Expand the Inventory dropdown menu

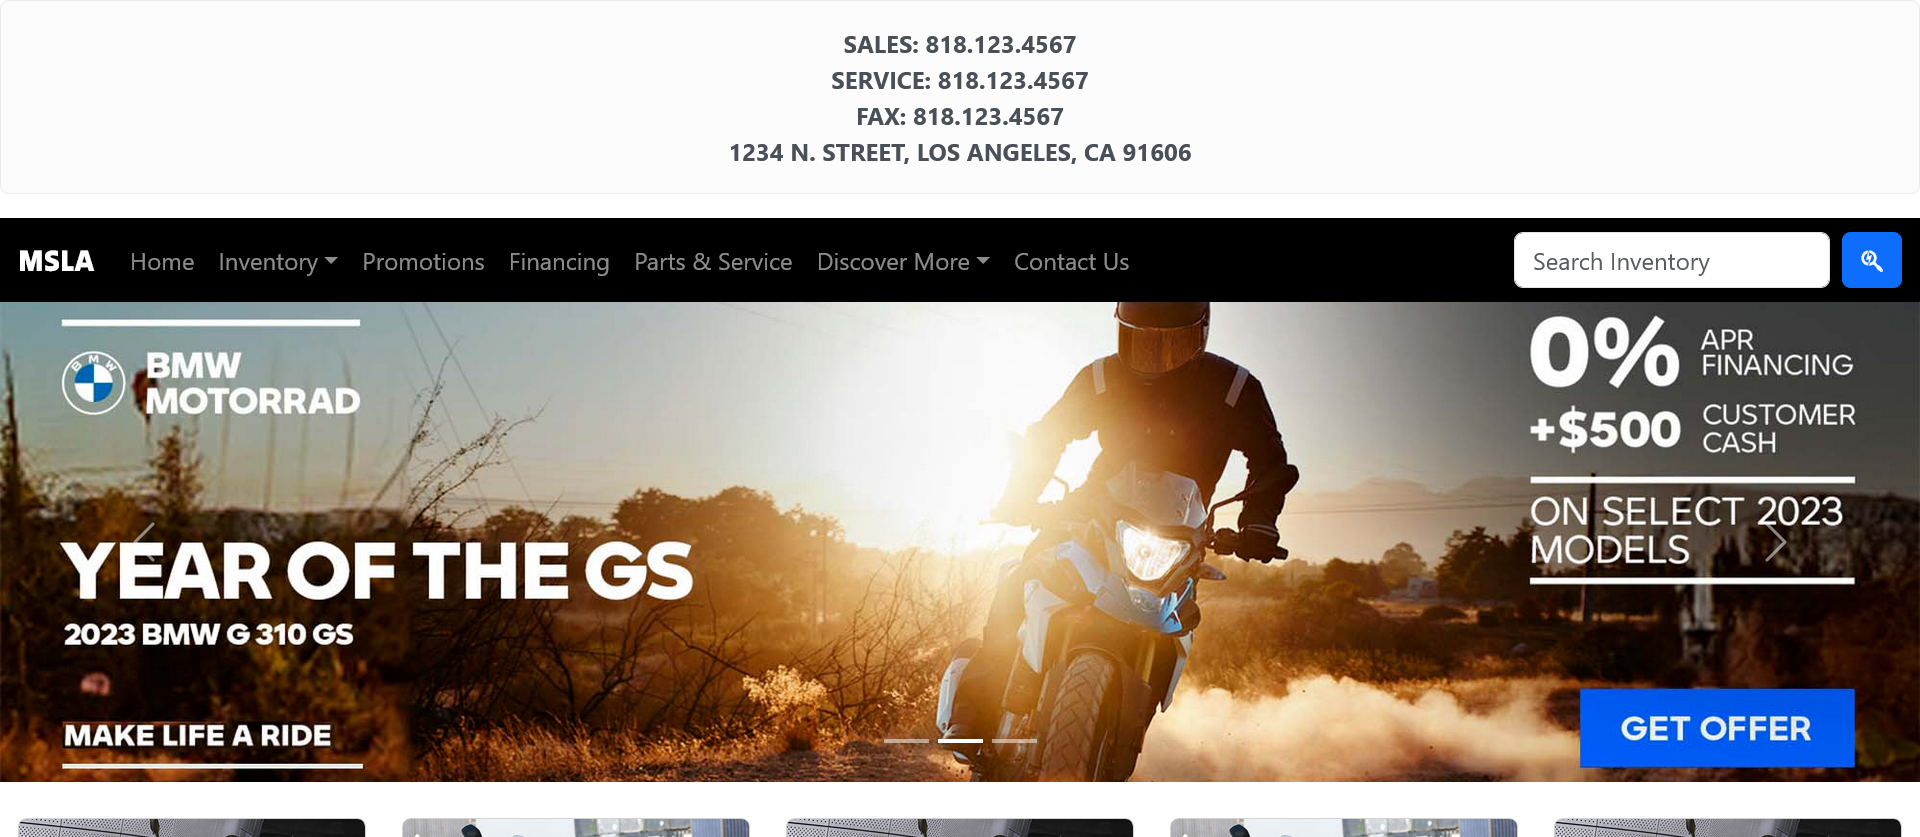tap(278, 262)
